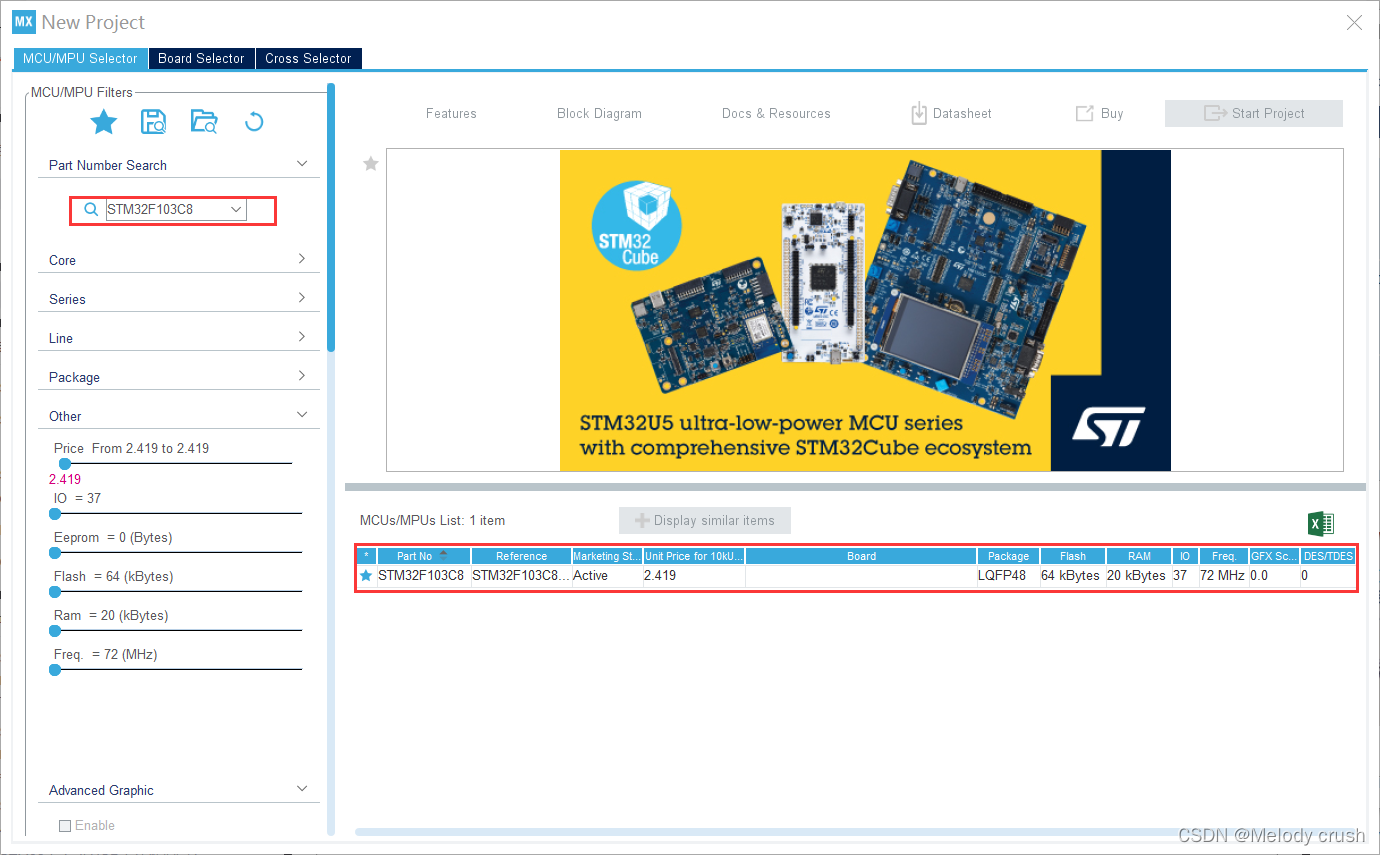This screenshot has width=1380, height=855.
Task: Adjust the Freq. slider handle
Action: tap(55, 669)
